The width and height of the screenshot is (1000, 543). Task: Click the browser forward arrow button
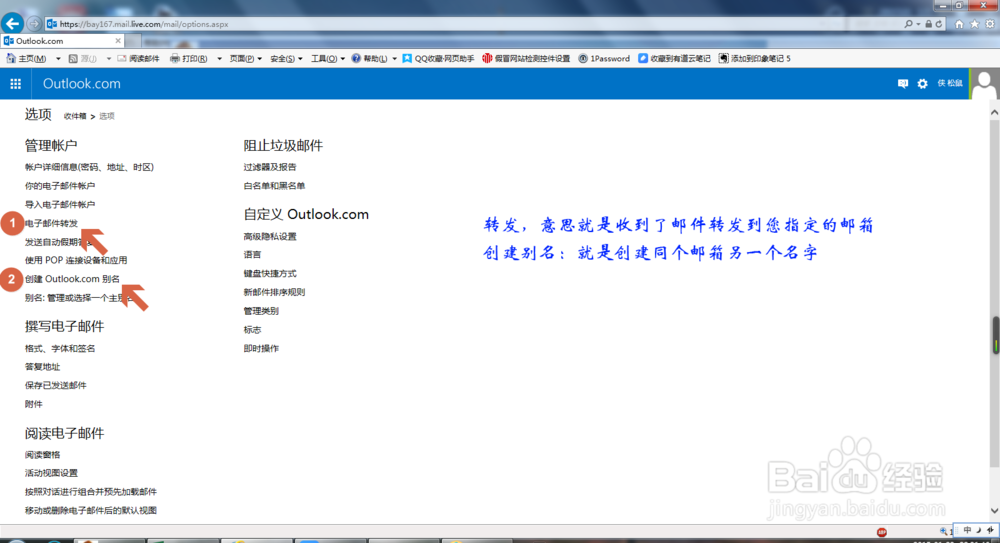pos(34,24)
